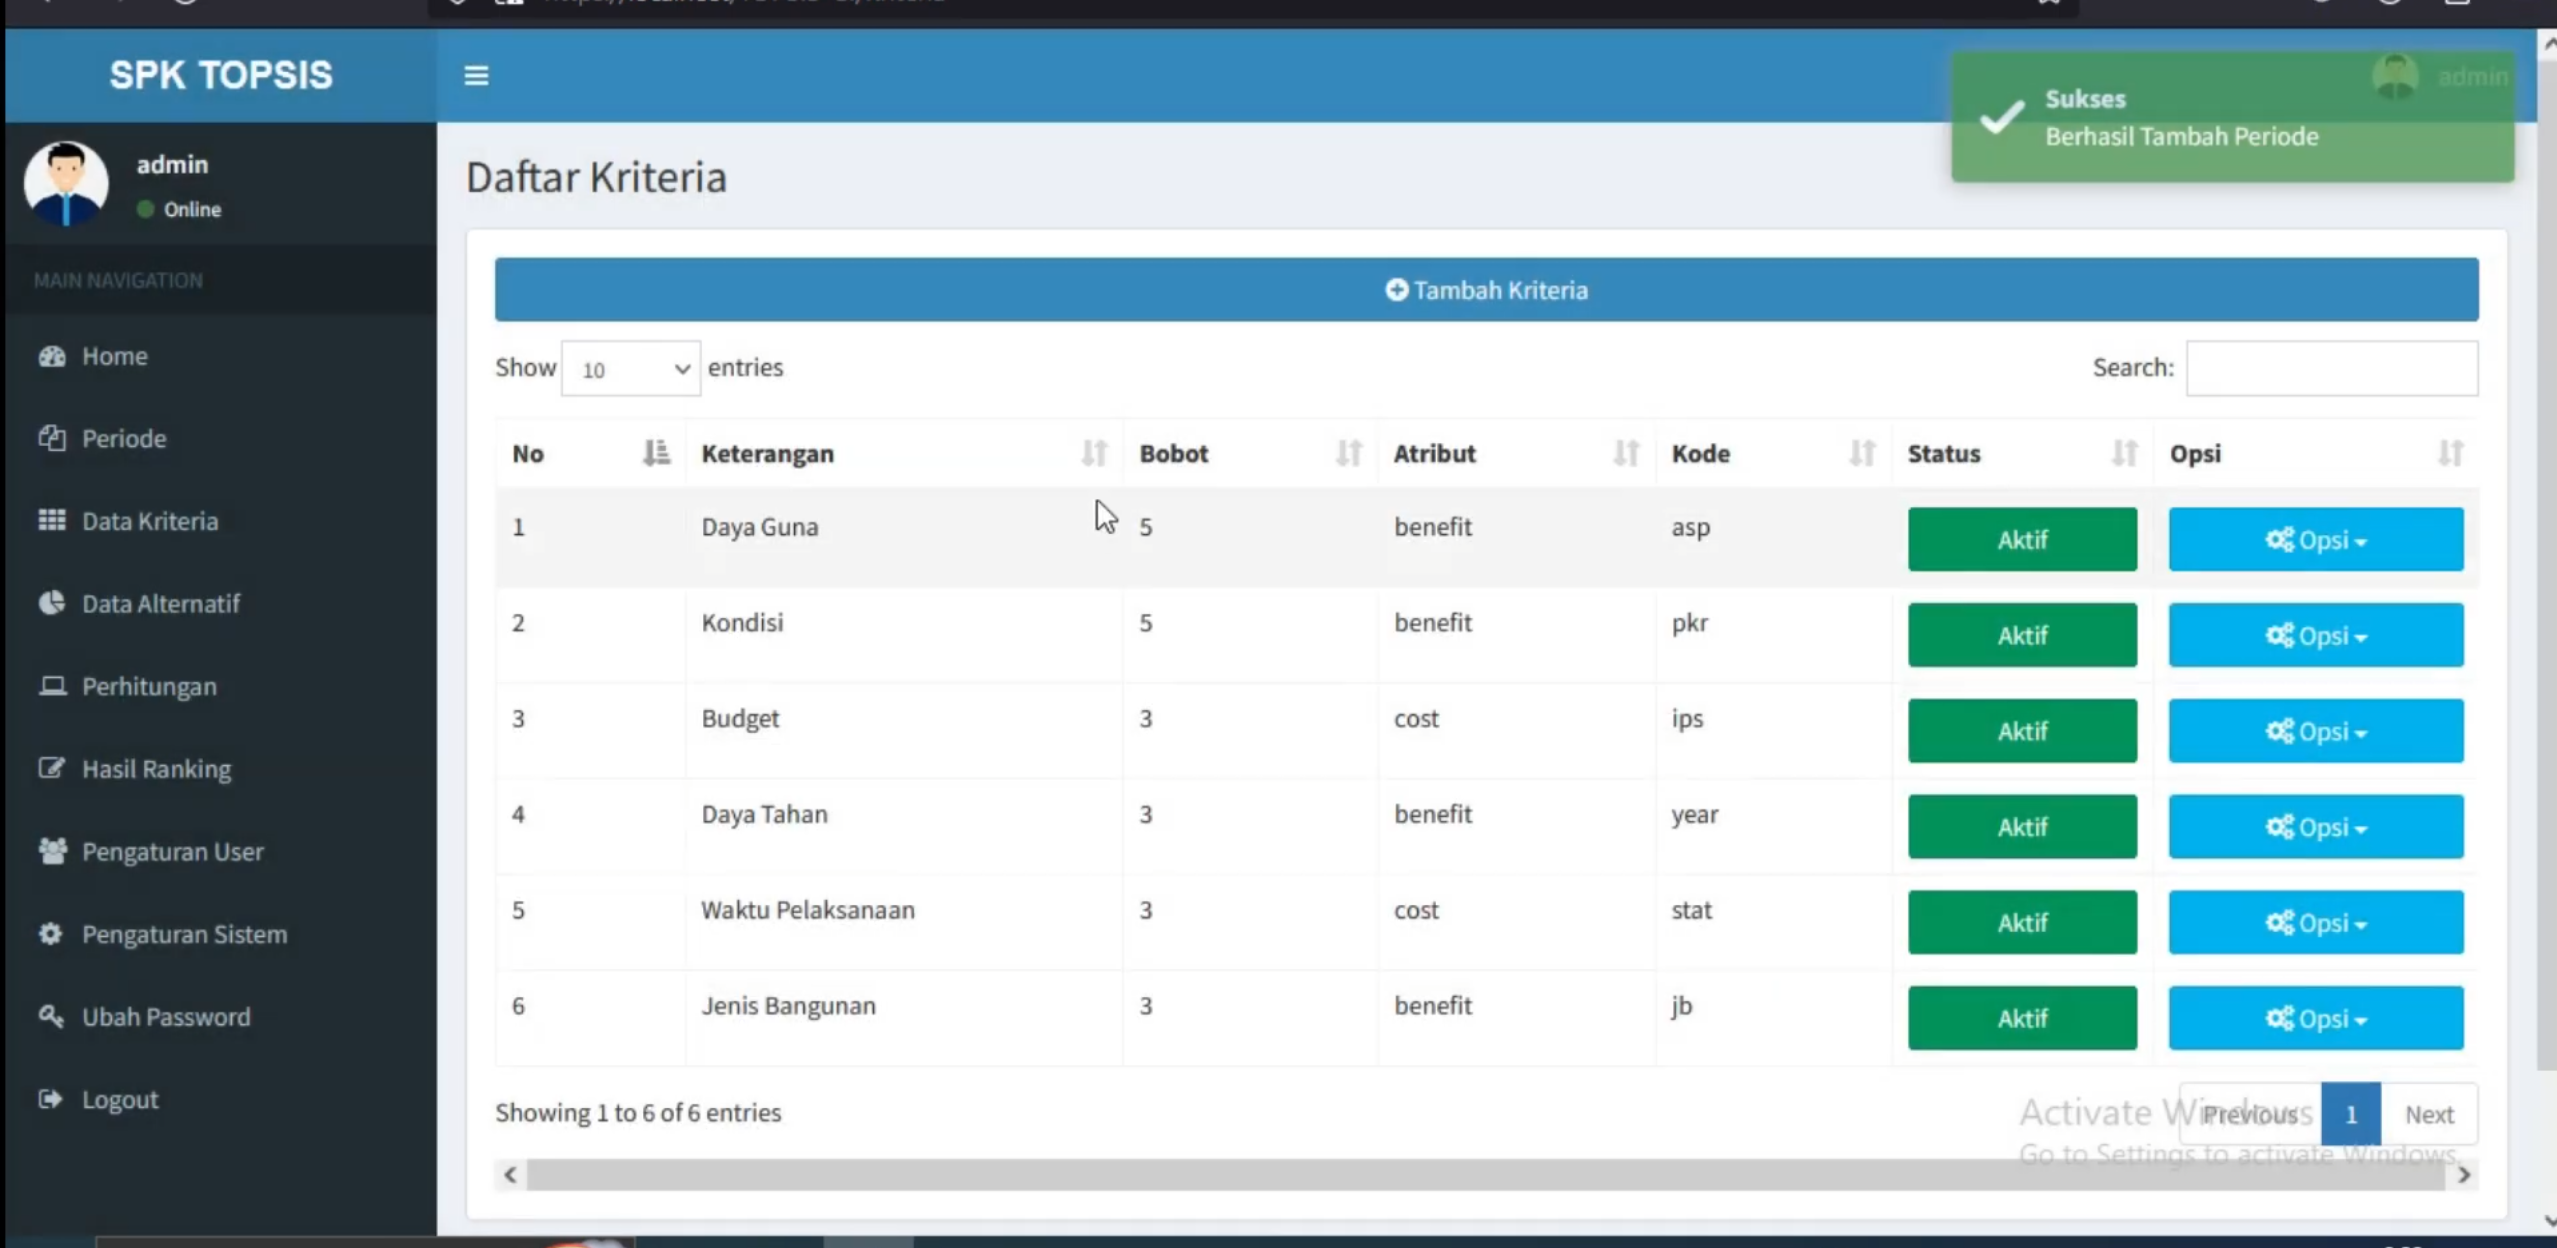Open Data Kriteria menu item
This screenshot has width=2557, height=1248.
[x=220, y=521]
